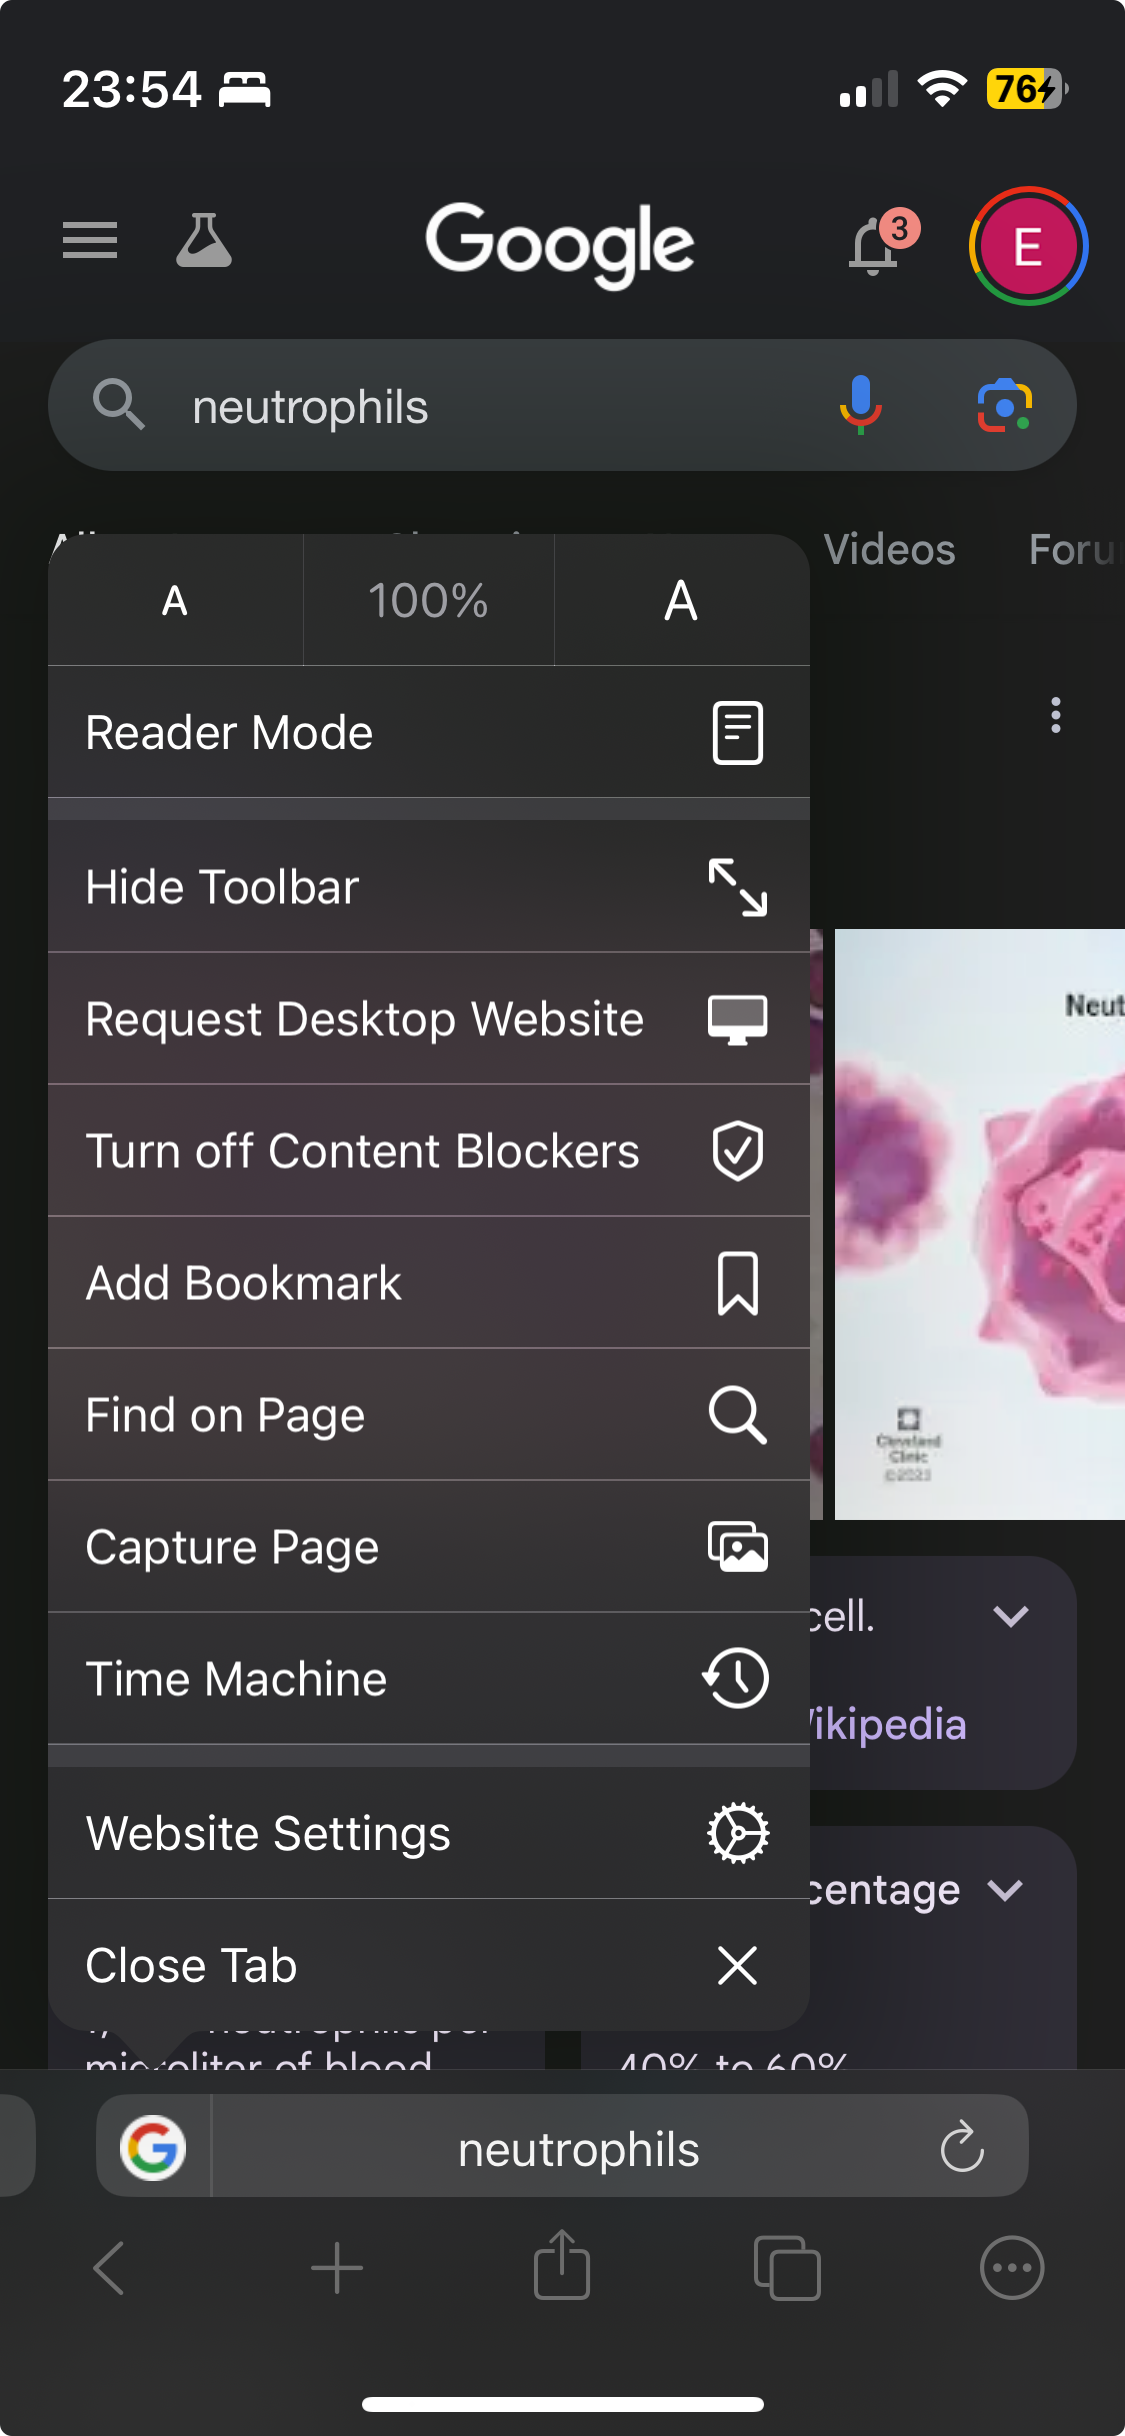Turn off Content Blockers
This screenshot has width=1125, height=2436.
click(x=428, y=1151)
